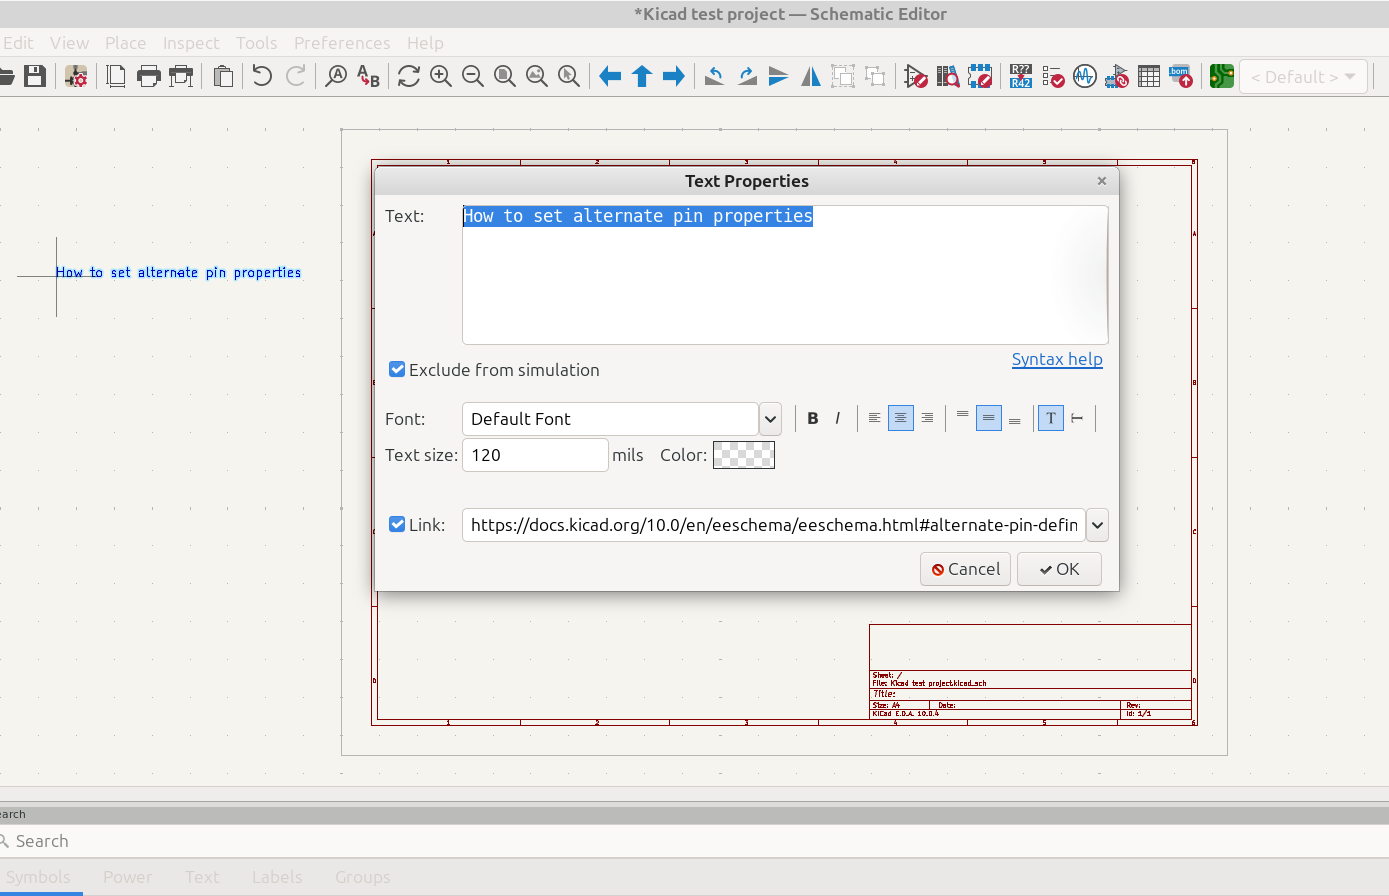Screen dimensions: 1389x896
Task: Expand the Link URL dropdown arrow
Action: pyautogui.click(x=1097, y=525)
